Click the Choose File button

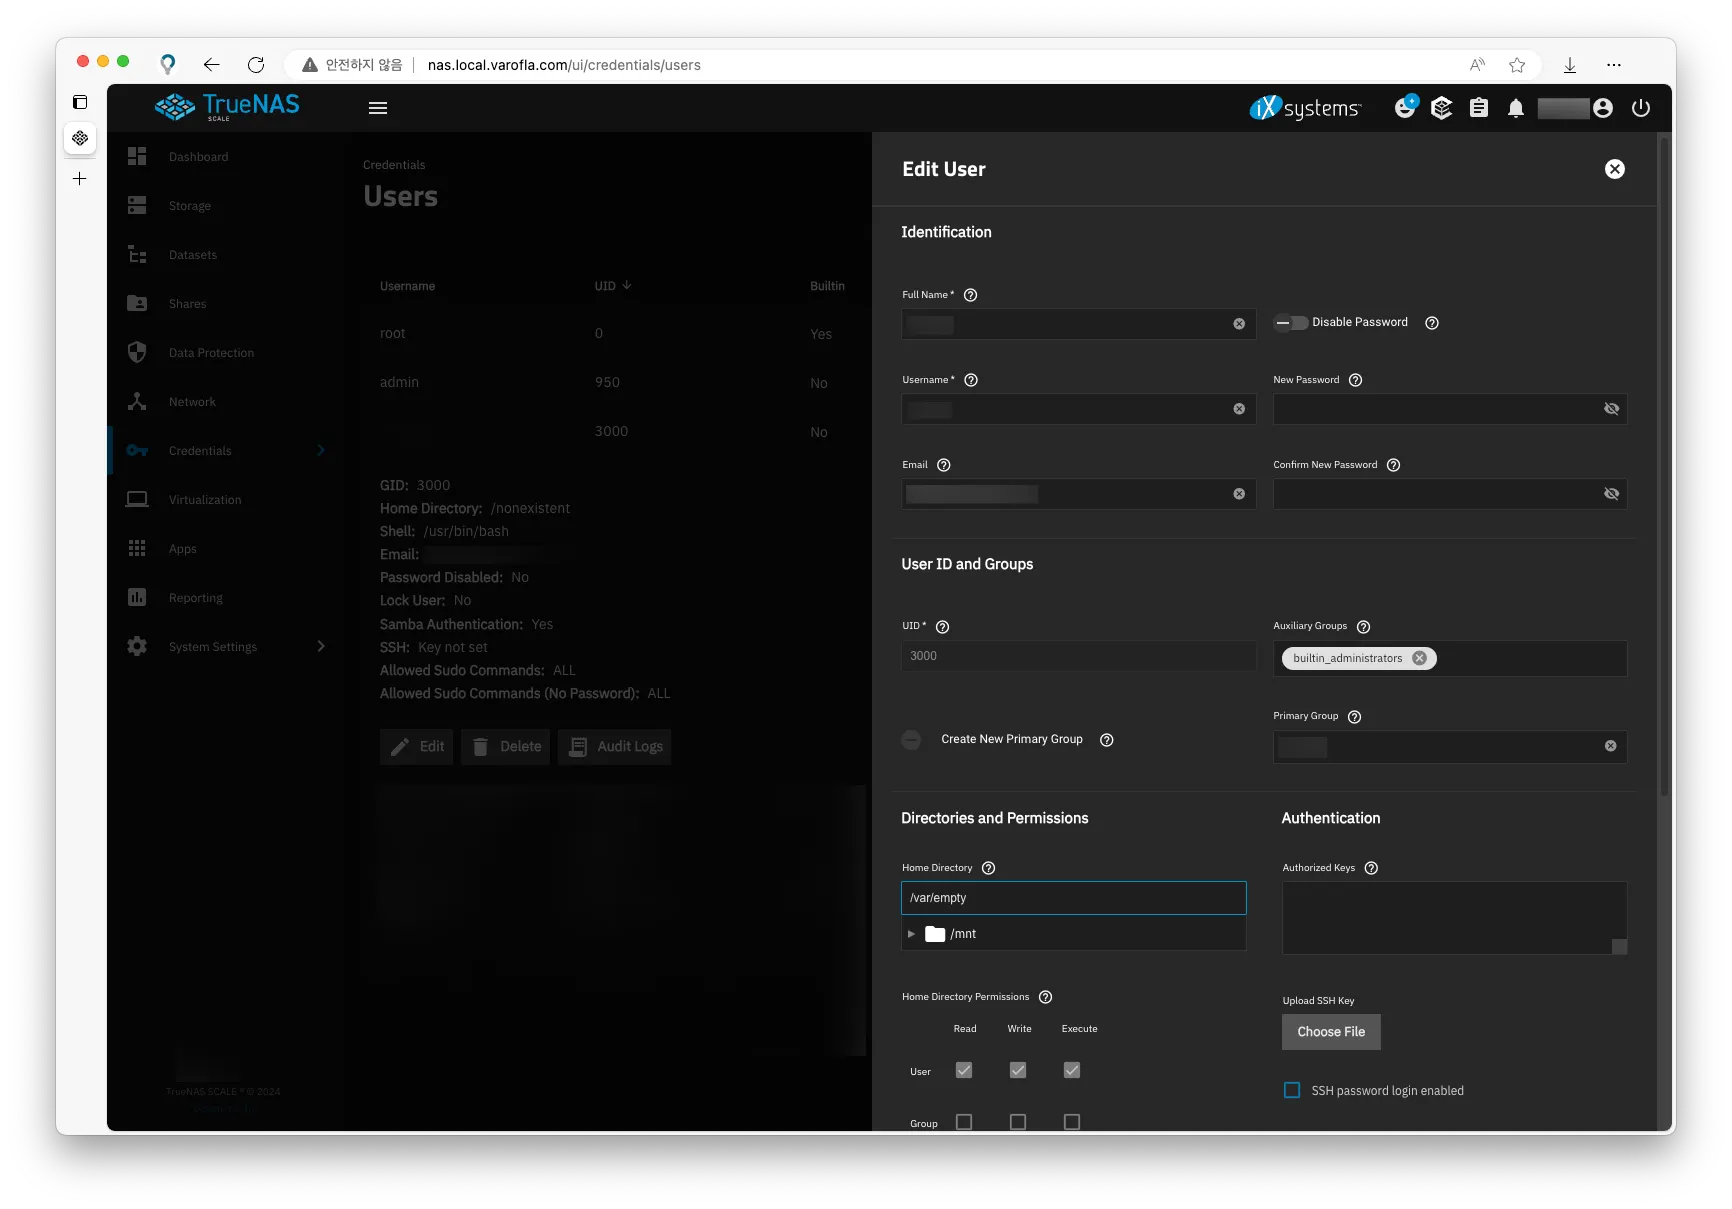point(1331,1032)
